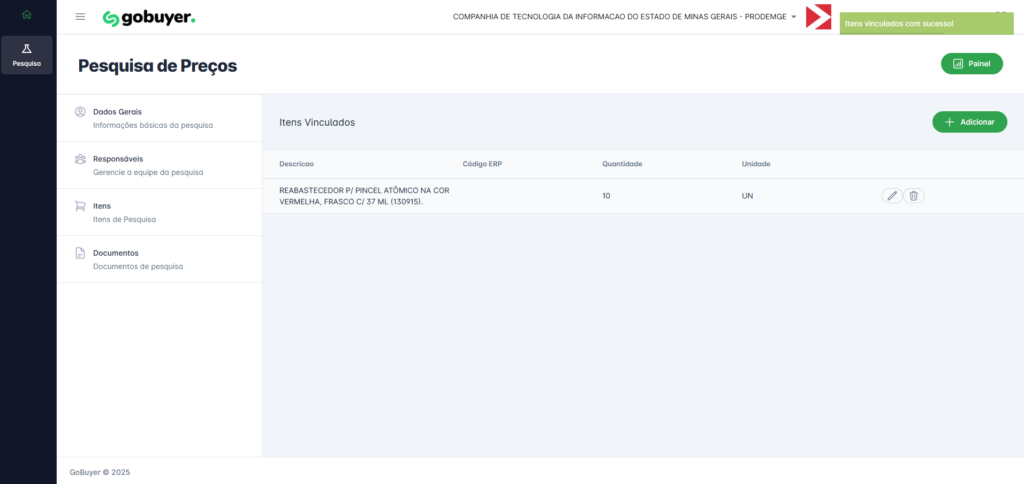The width and height of the screenshot is (1024, 484).
Task: Toggle the hamburger menu icon
Action: (x=80, y=17)
